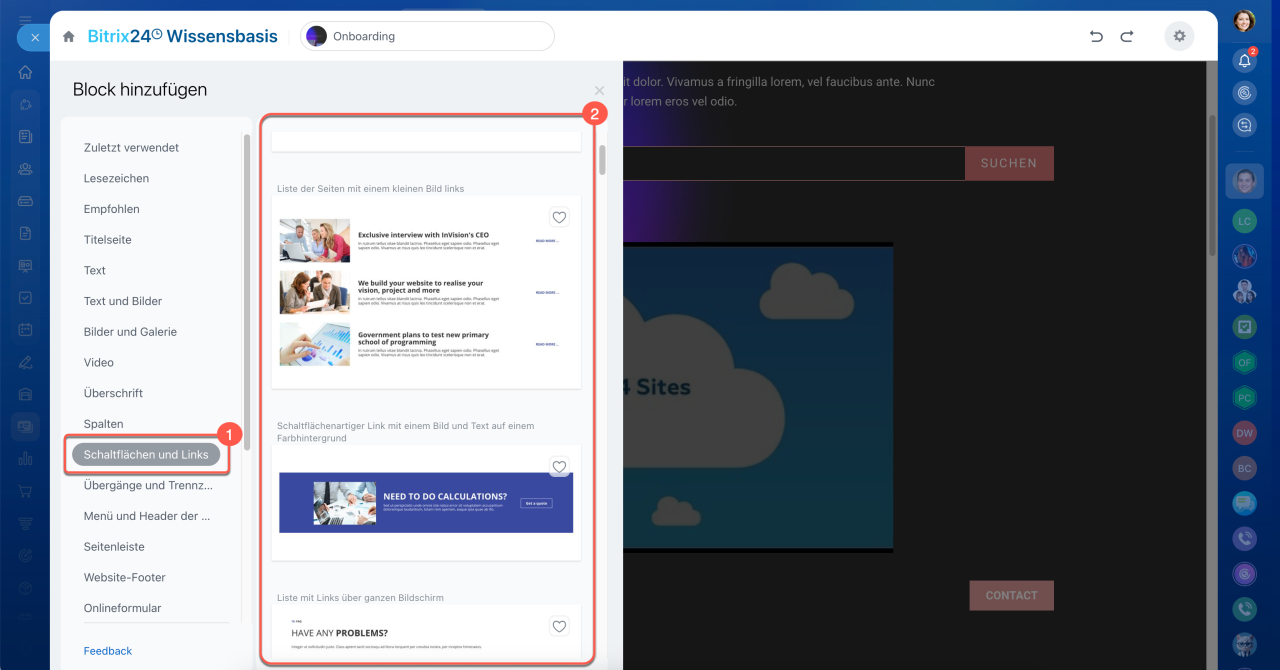Image resolution: width=1280 pixels, height=670 pixels.
Task: Favorite the NEED TO DO CALCULATIONS block
Action: (559, 467)
